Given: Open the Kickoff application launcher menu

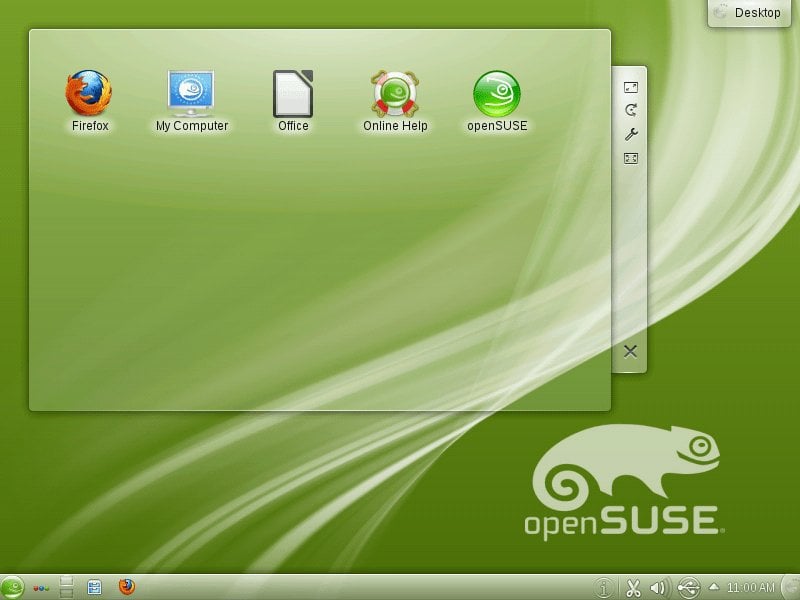Looking at the screenshot, I should pos(12,587).
